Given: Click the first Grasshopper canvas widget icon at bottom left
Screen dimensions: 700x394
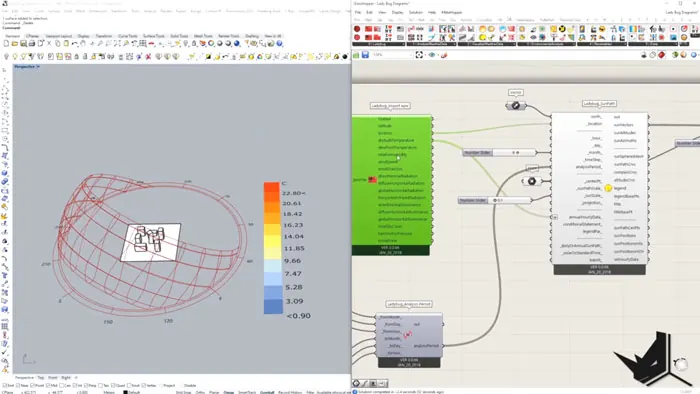Looking at the screenshot, I should coord(356,383).
